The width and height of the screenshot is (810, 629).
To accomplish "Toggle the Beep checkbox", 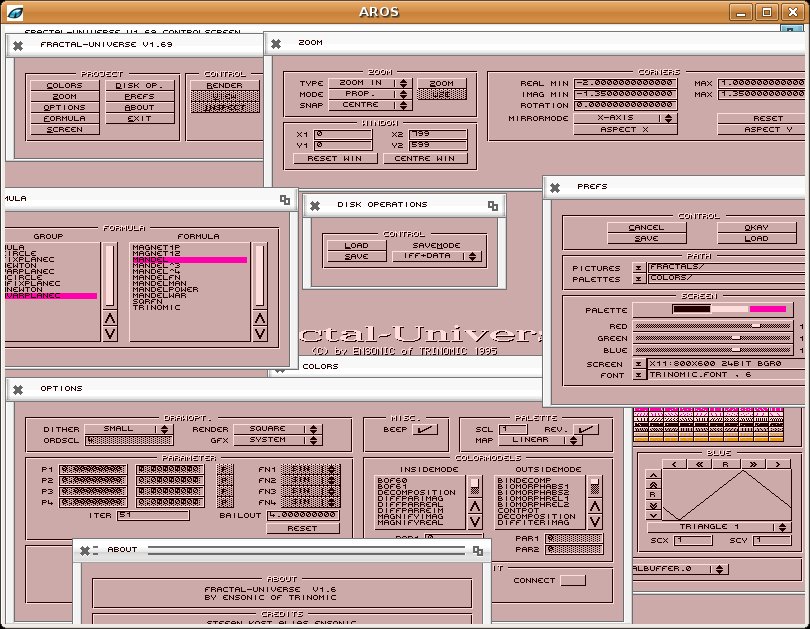I will click(425, 429).
